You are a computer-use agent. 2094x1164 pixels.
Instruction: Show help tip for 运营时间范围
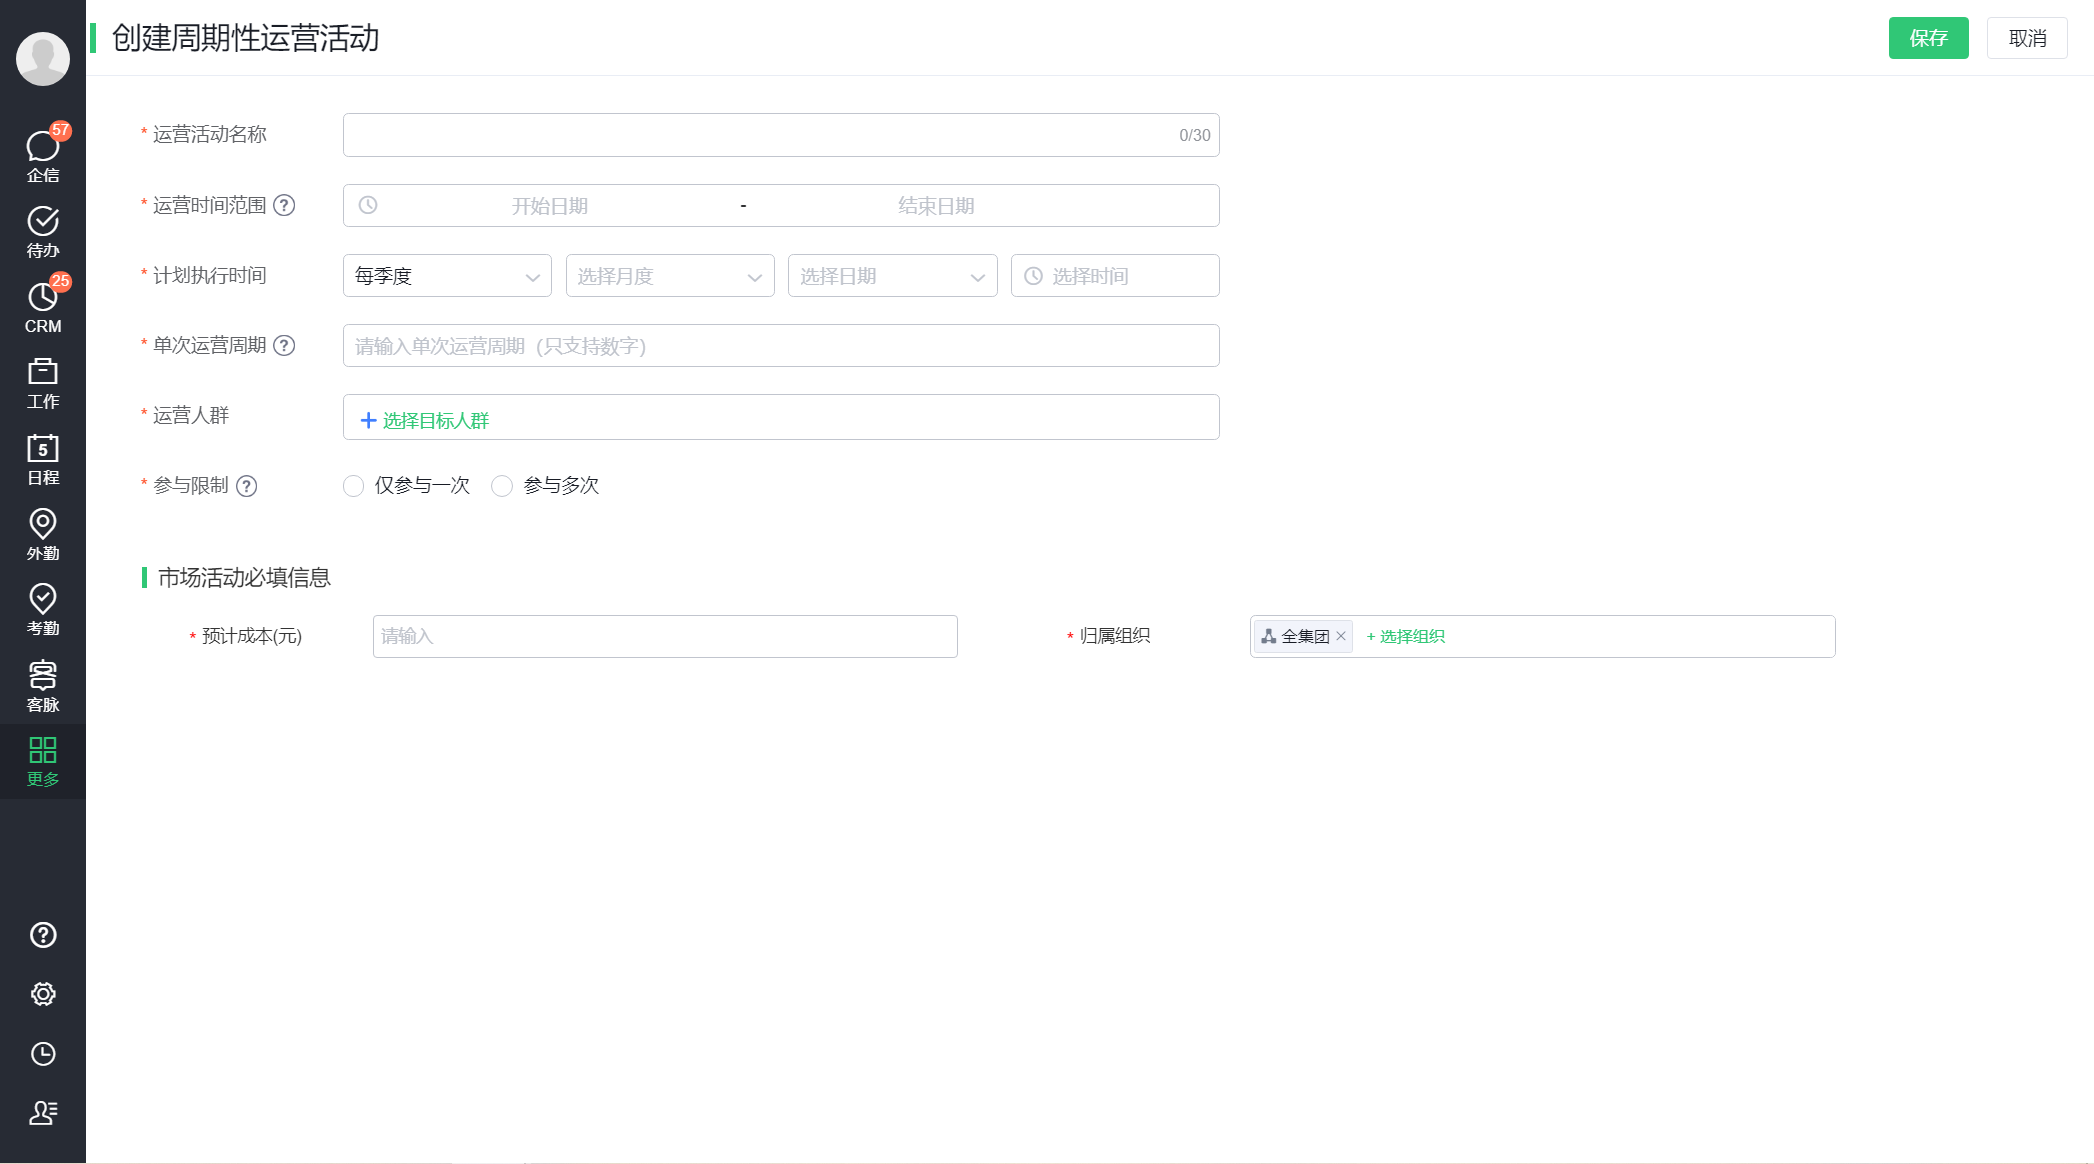[284, 205]
